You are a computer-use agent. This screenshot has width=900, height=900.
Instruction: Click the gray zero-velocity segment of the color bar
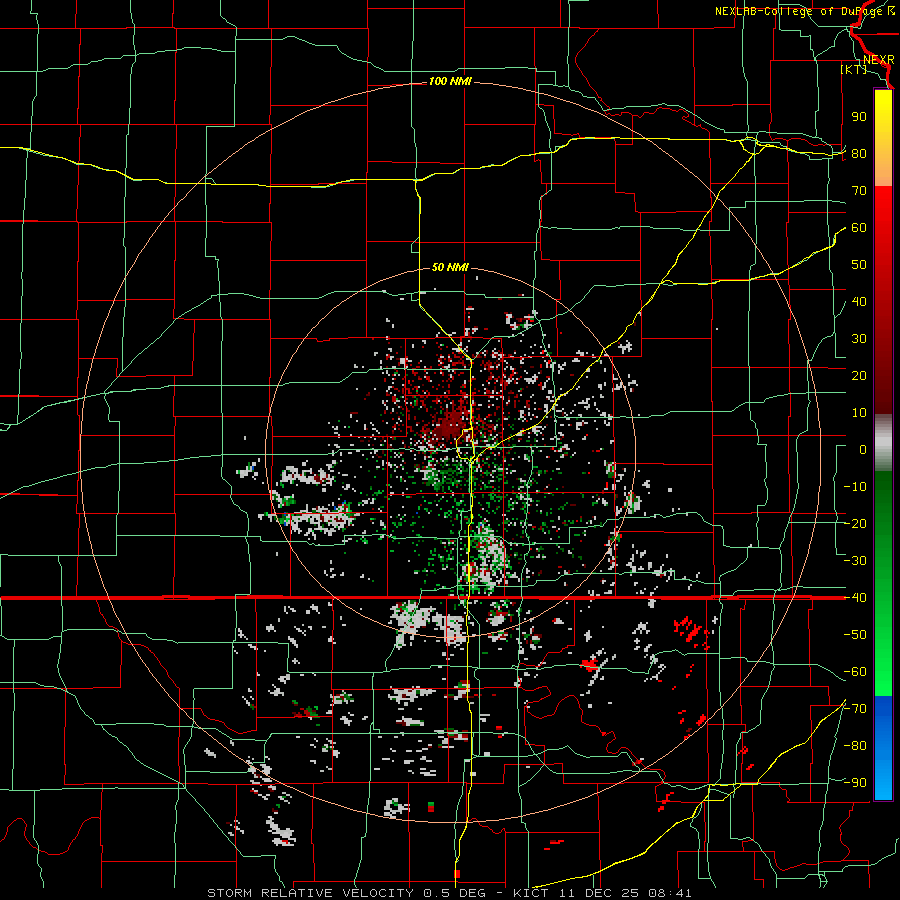pos(883,443)
